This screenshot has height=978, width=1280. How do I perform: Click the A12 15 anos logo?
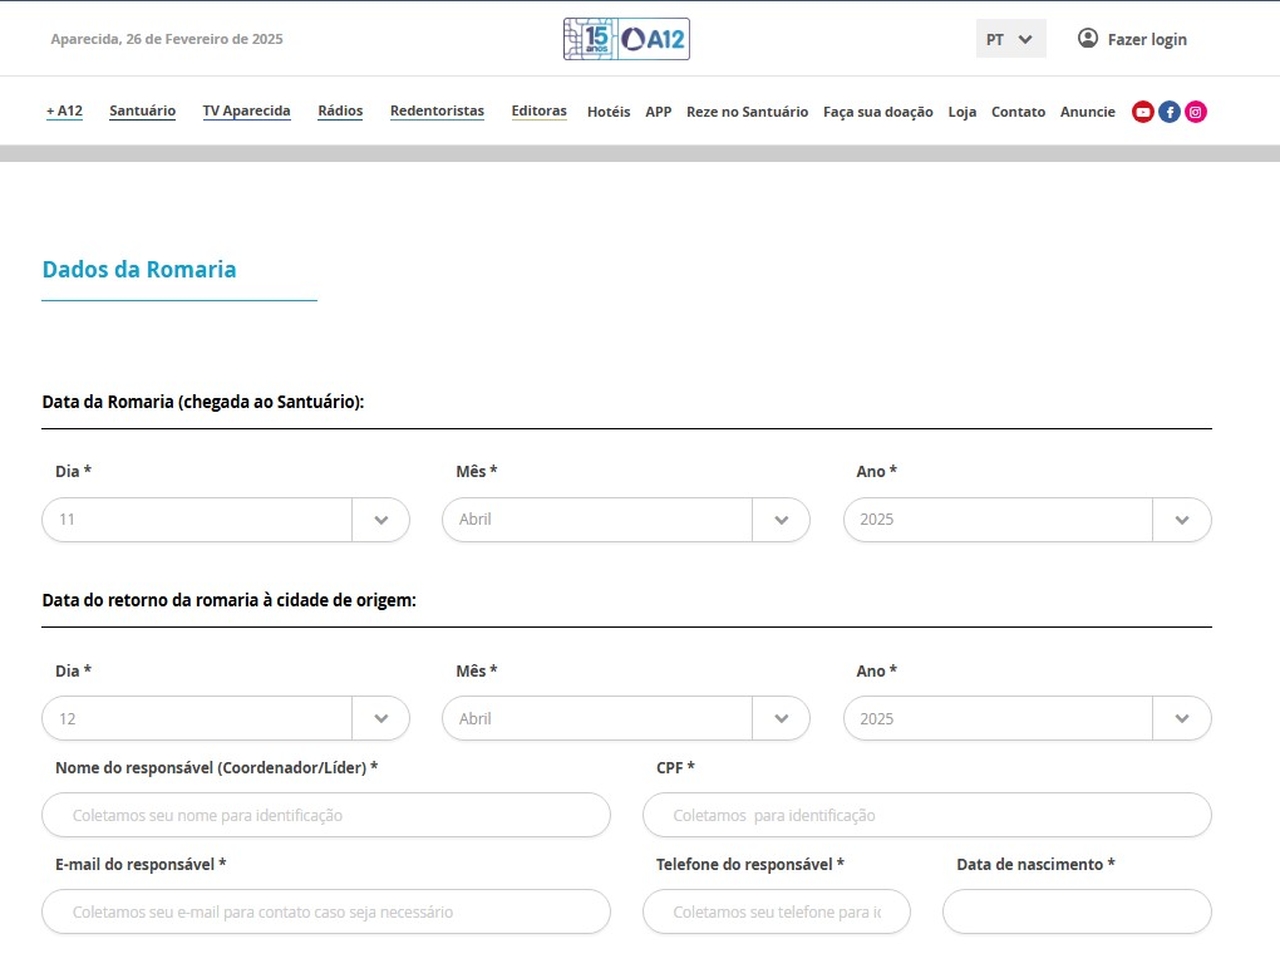point(626,39)
